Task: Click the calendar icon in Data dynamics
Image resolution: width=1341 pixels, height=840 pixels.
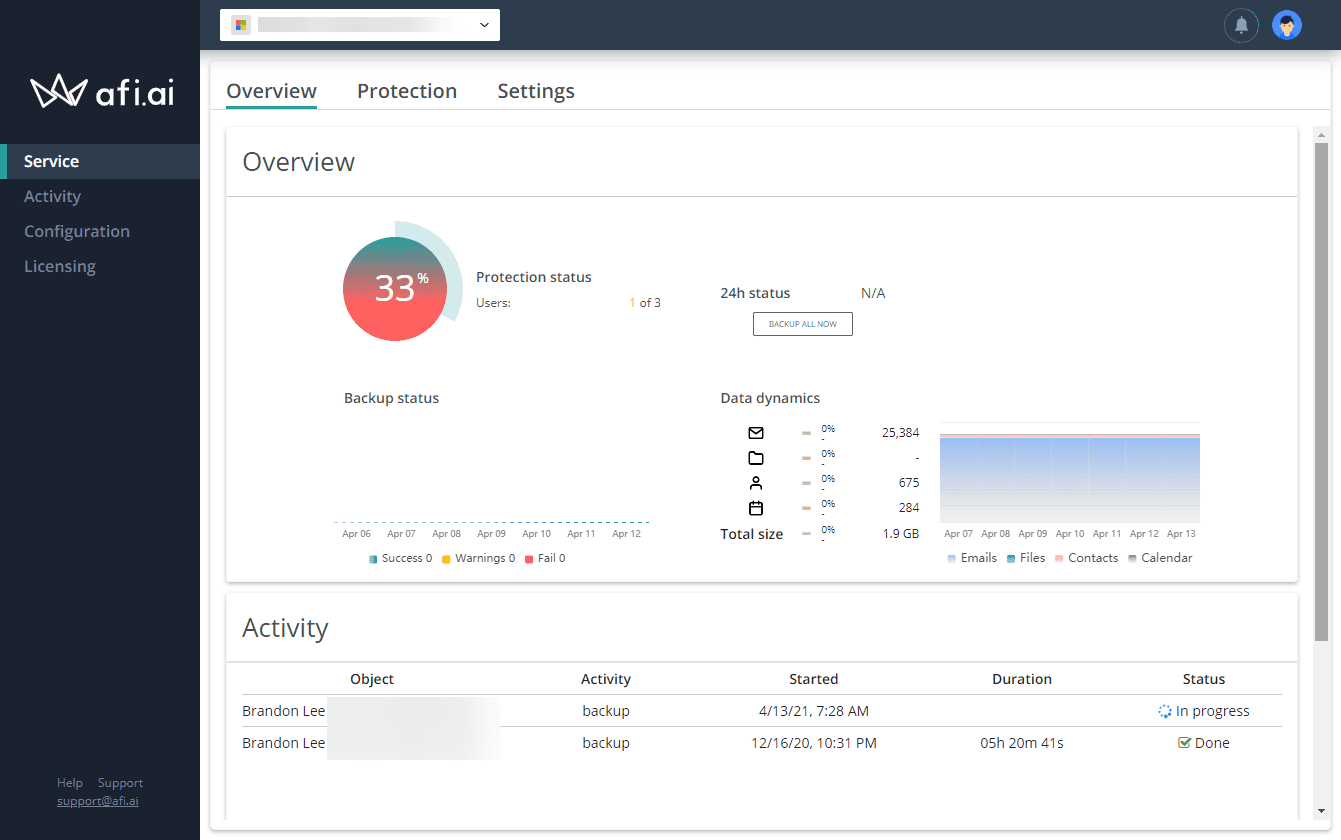Action: [x=756, y=507]
